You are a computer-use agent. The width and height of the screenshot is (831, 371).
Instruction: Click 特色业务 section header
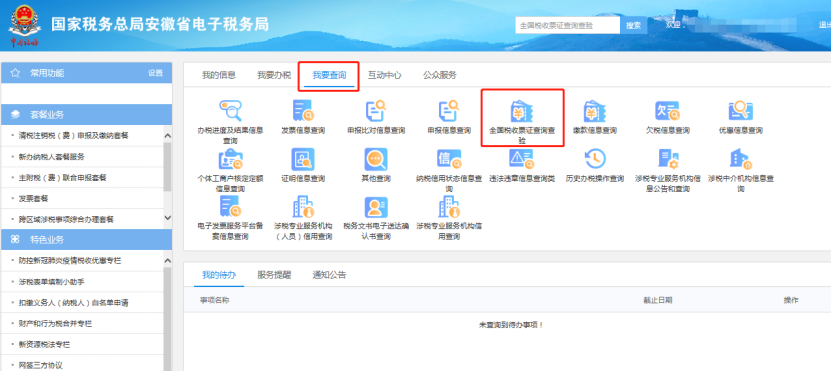coord(87,240)
